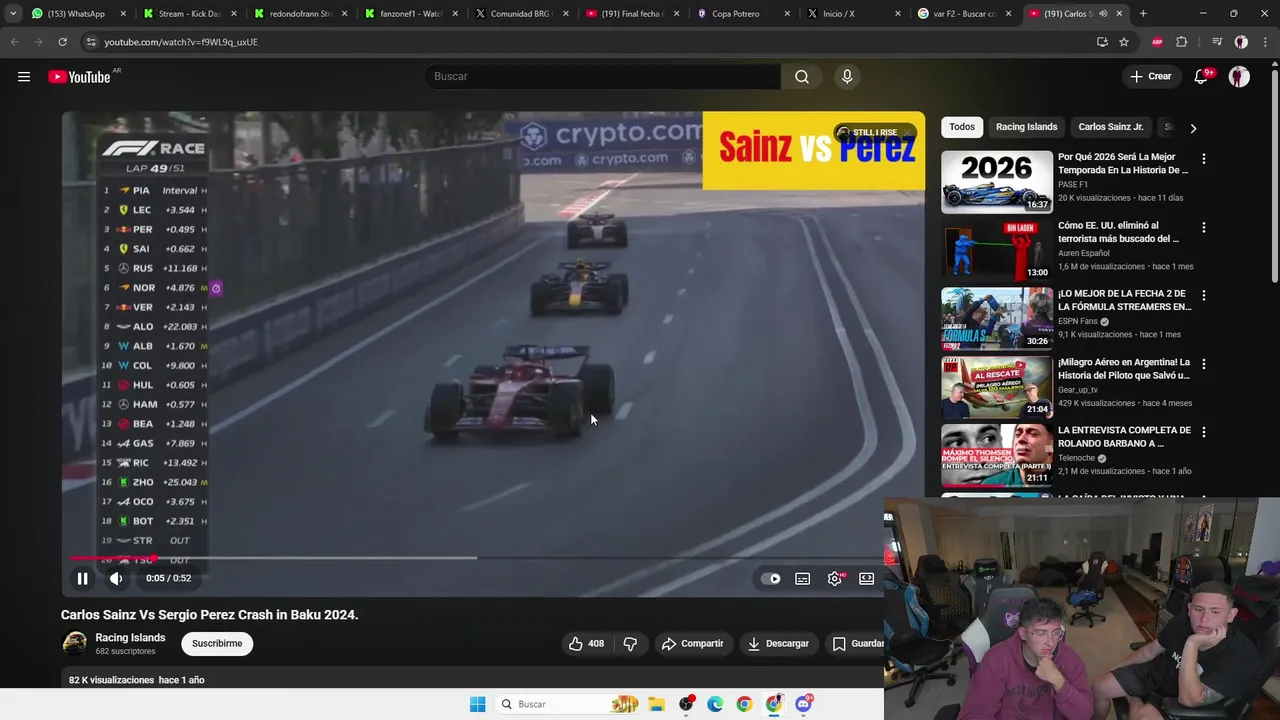Dislike the video with thumbs down
Screen dimensions: 1280x720
click(x=630, y=643)
